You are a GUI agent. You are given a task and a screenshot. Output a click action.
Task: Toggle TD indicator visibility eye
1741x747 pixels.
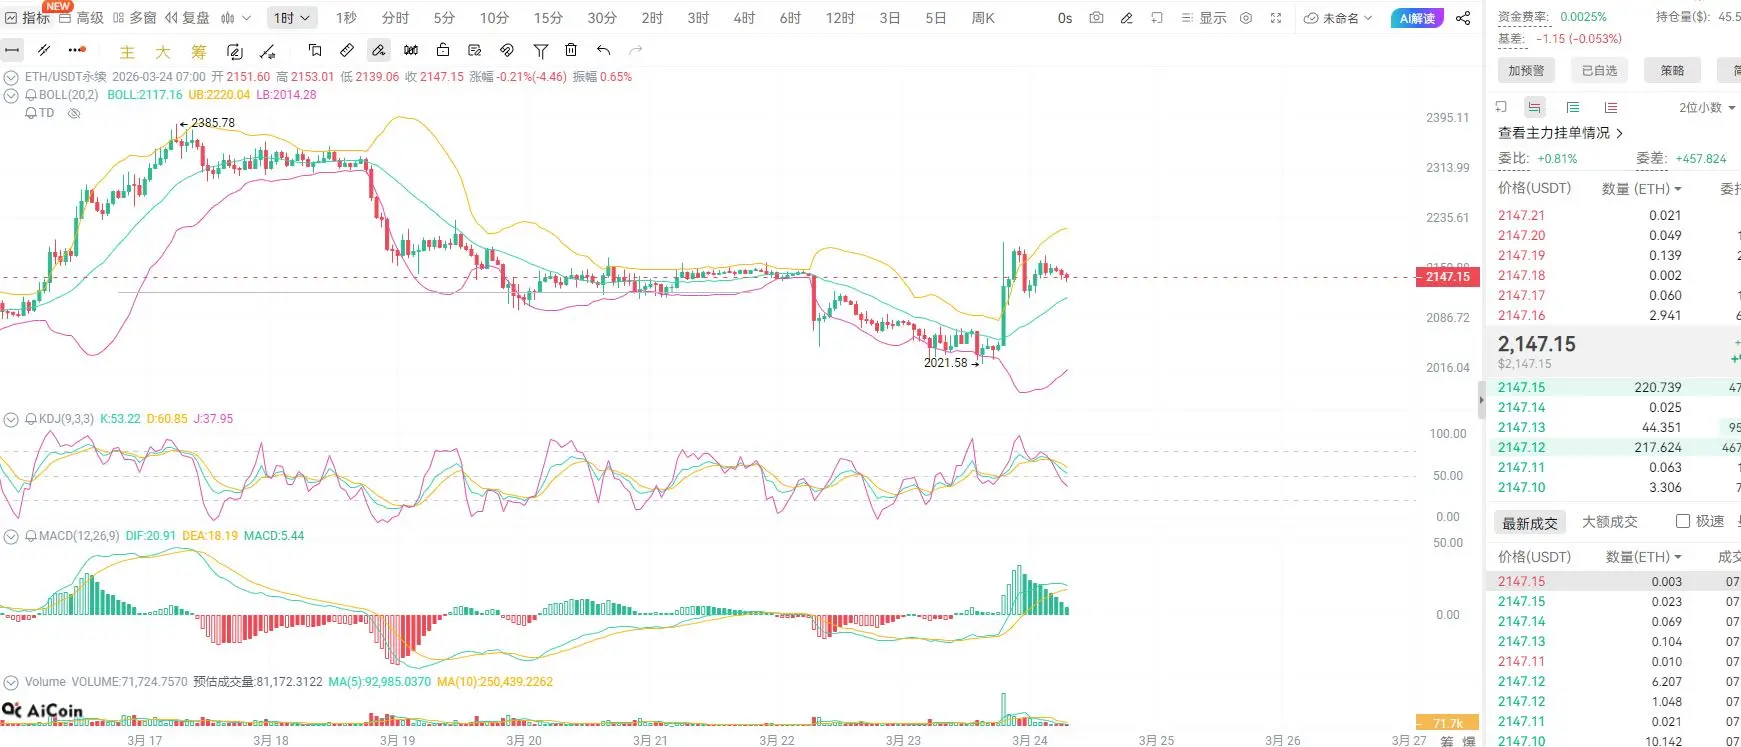tap(73, 113)
